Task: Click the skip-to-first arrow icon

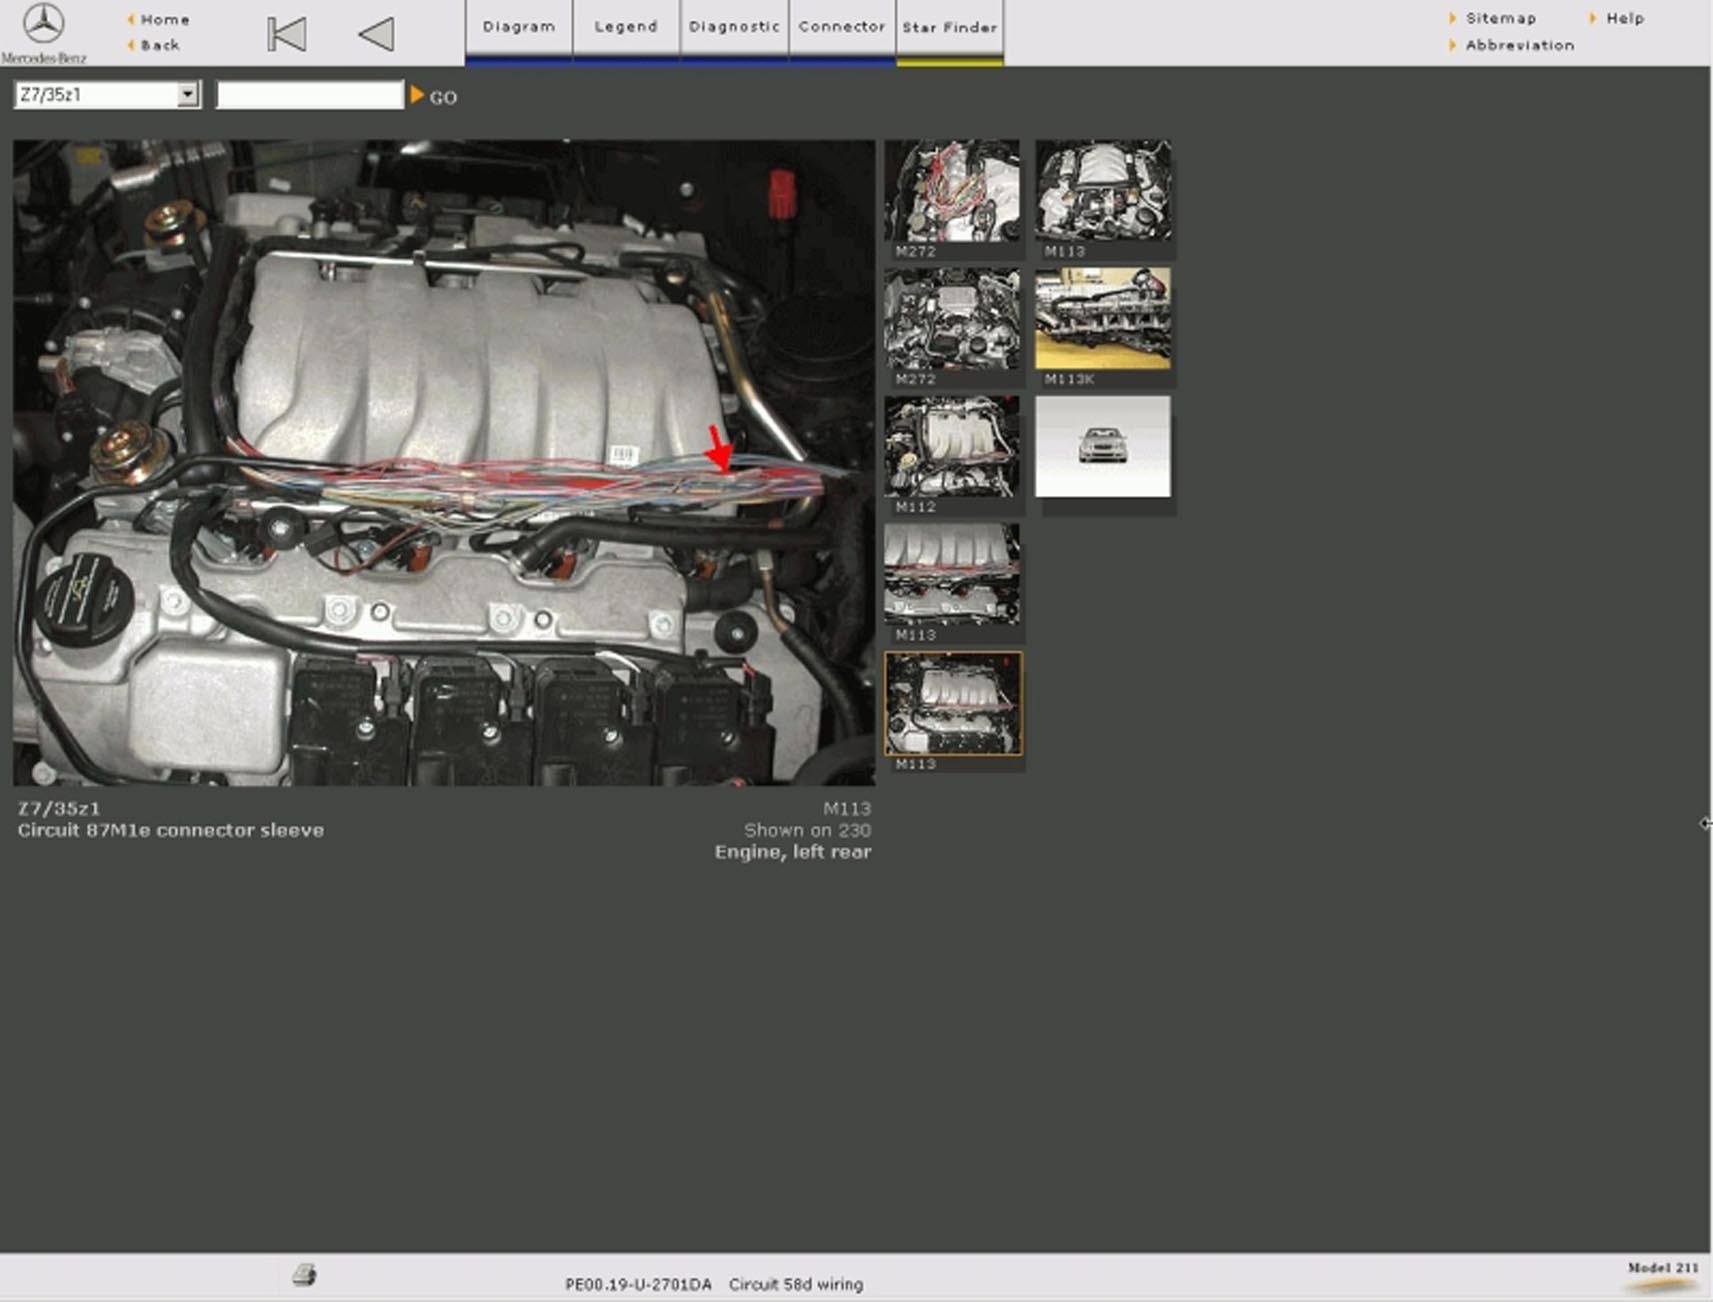Action: click(x=287, y=34)
